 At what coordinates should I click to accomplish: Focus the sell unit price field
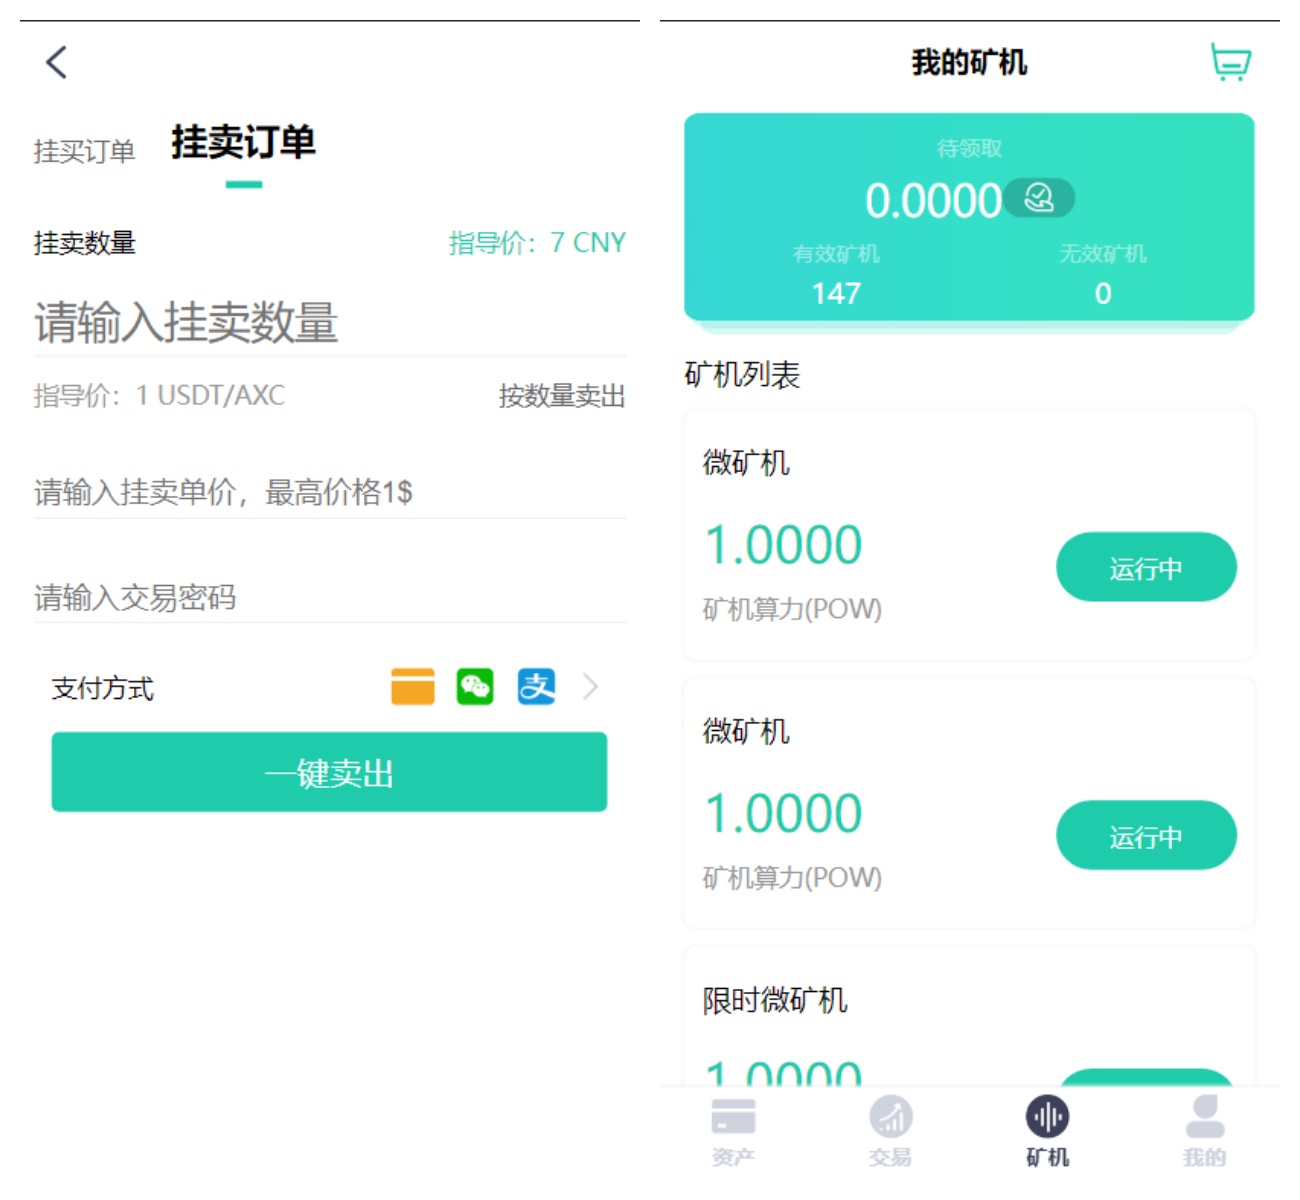click(329, 492)
